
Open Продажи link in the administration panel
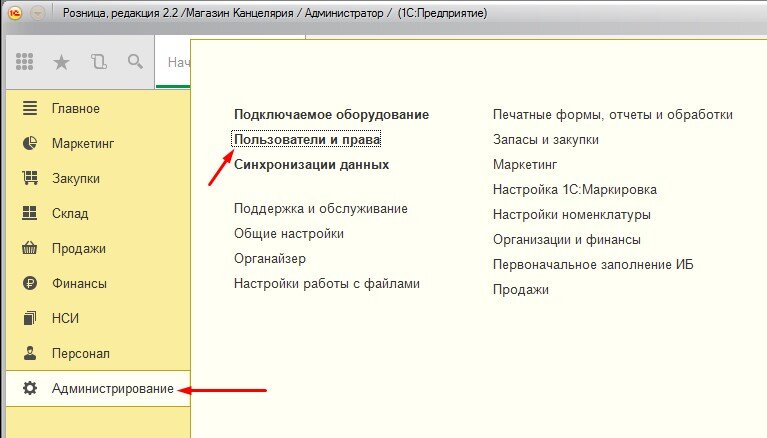(520, 289)
